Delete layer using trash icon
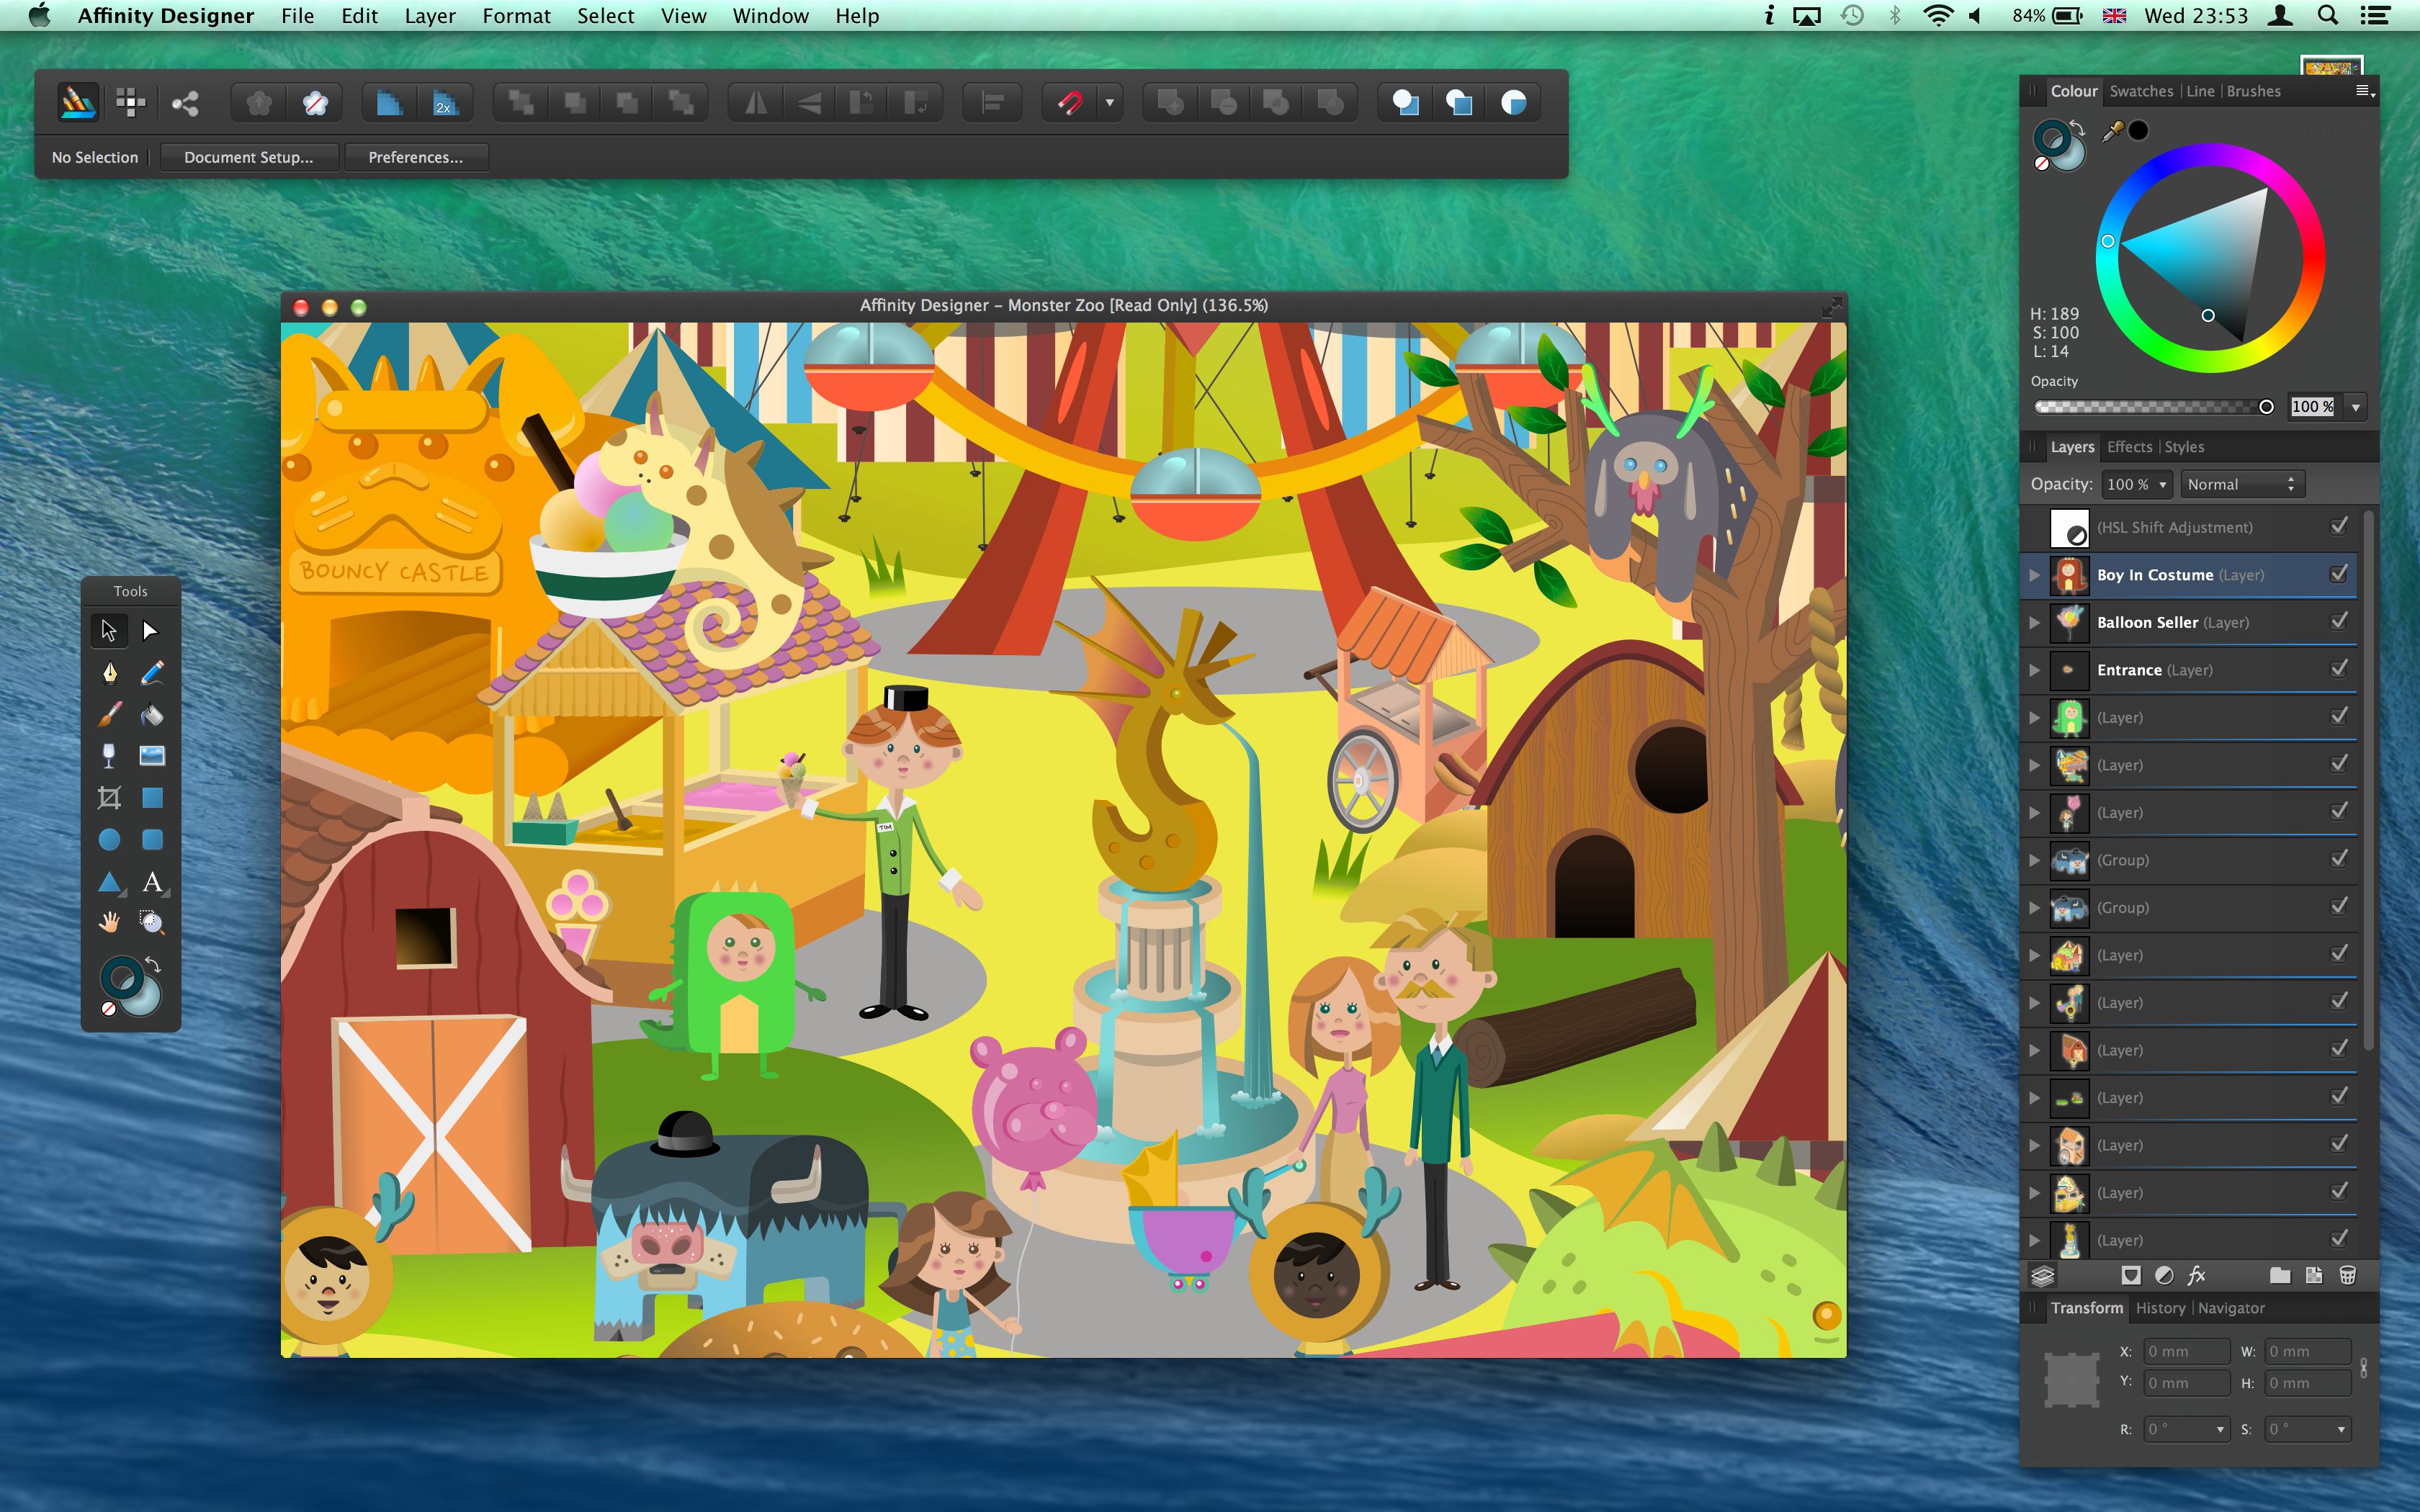Viewport: 2420px width, 1512px height. [2347, 1275]
